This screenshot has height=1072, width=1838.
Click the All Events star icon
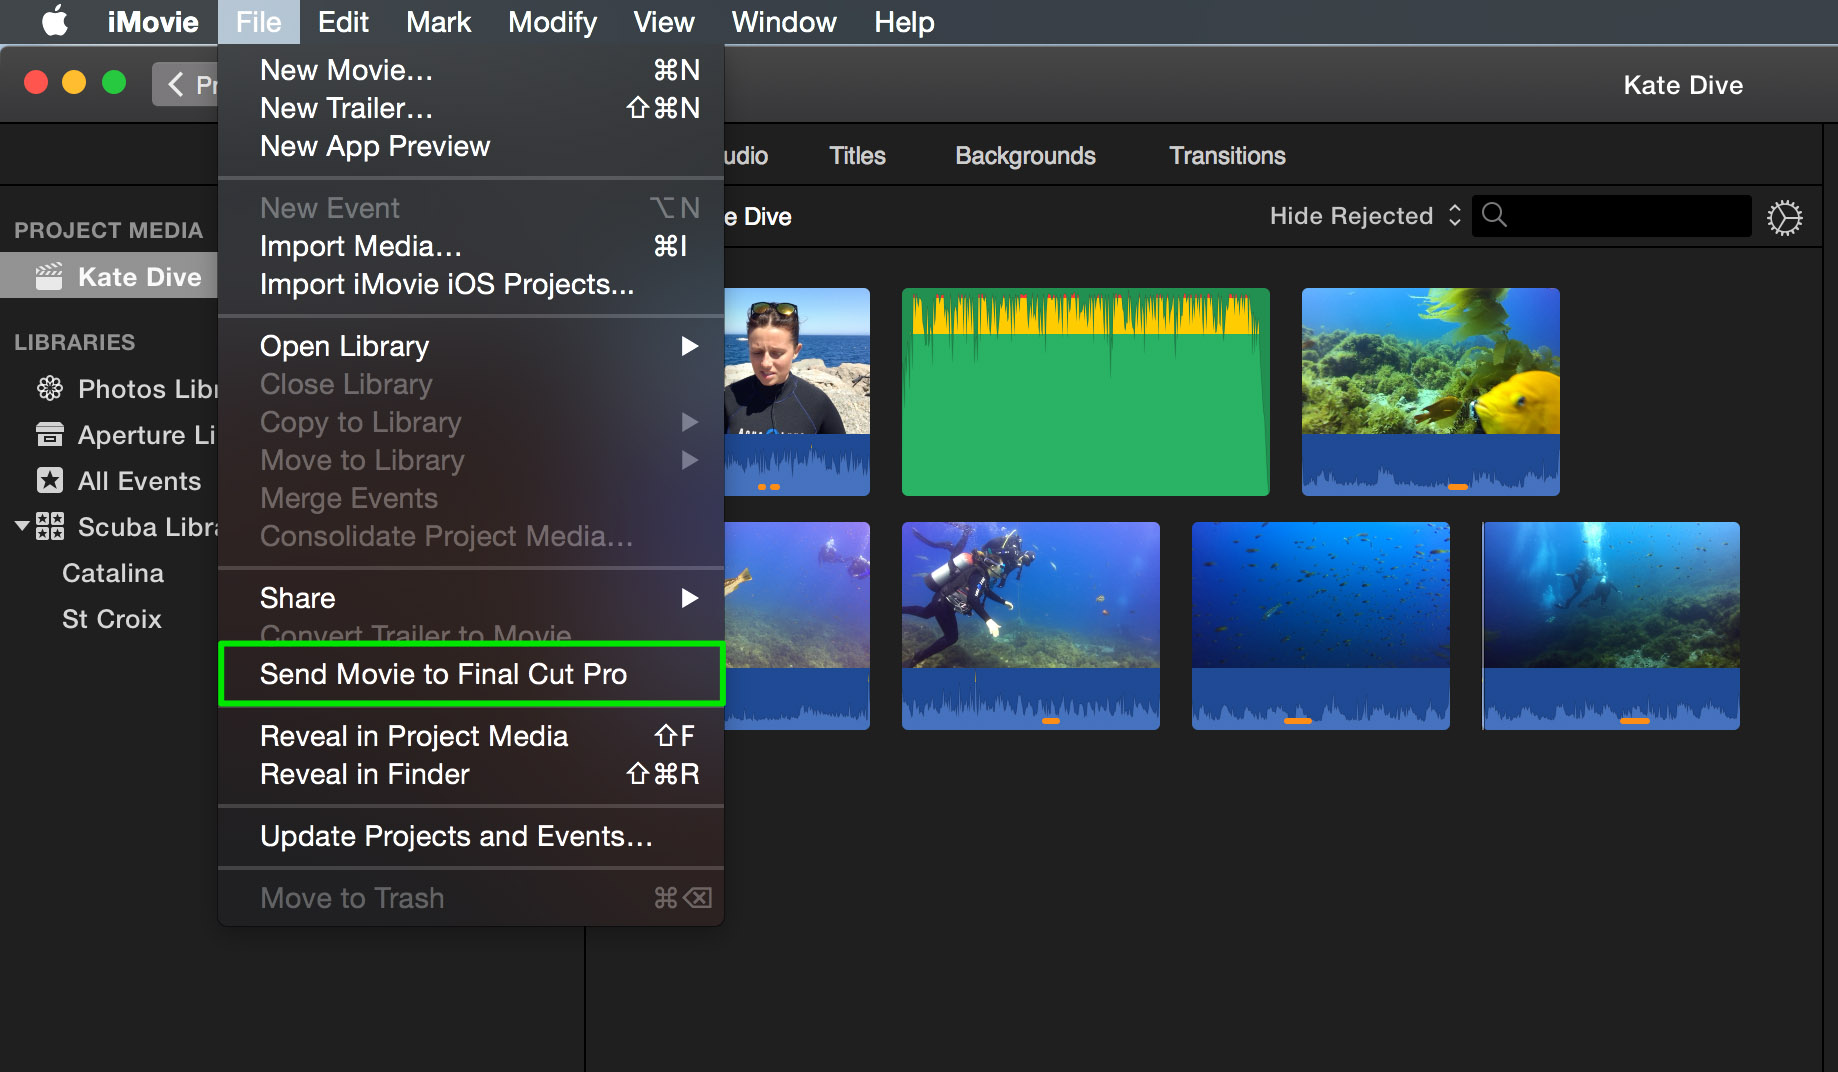coord(50,481)
